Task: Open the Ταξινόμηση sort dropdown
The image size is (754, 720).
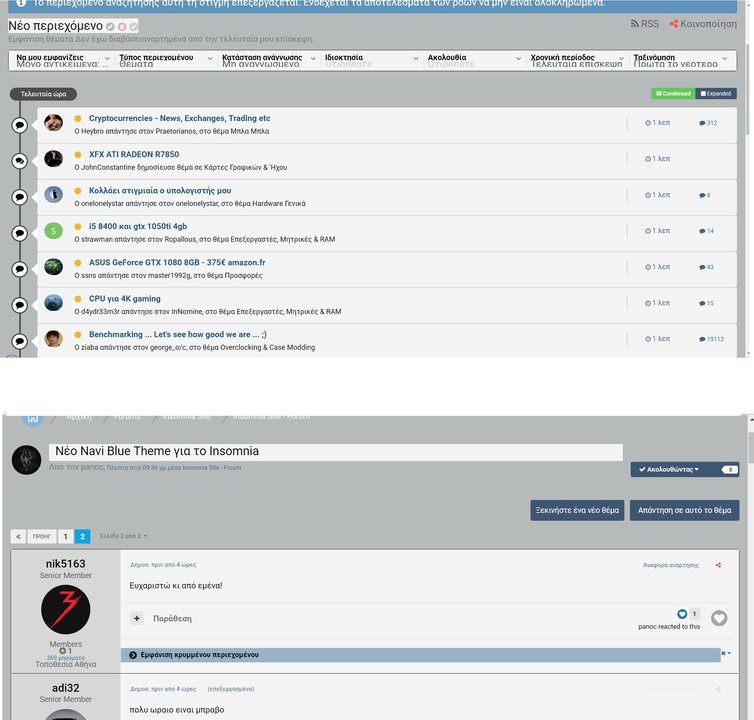Action: pos(680,60)
